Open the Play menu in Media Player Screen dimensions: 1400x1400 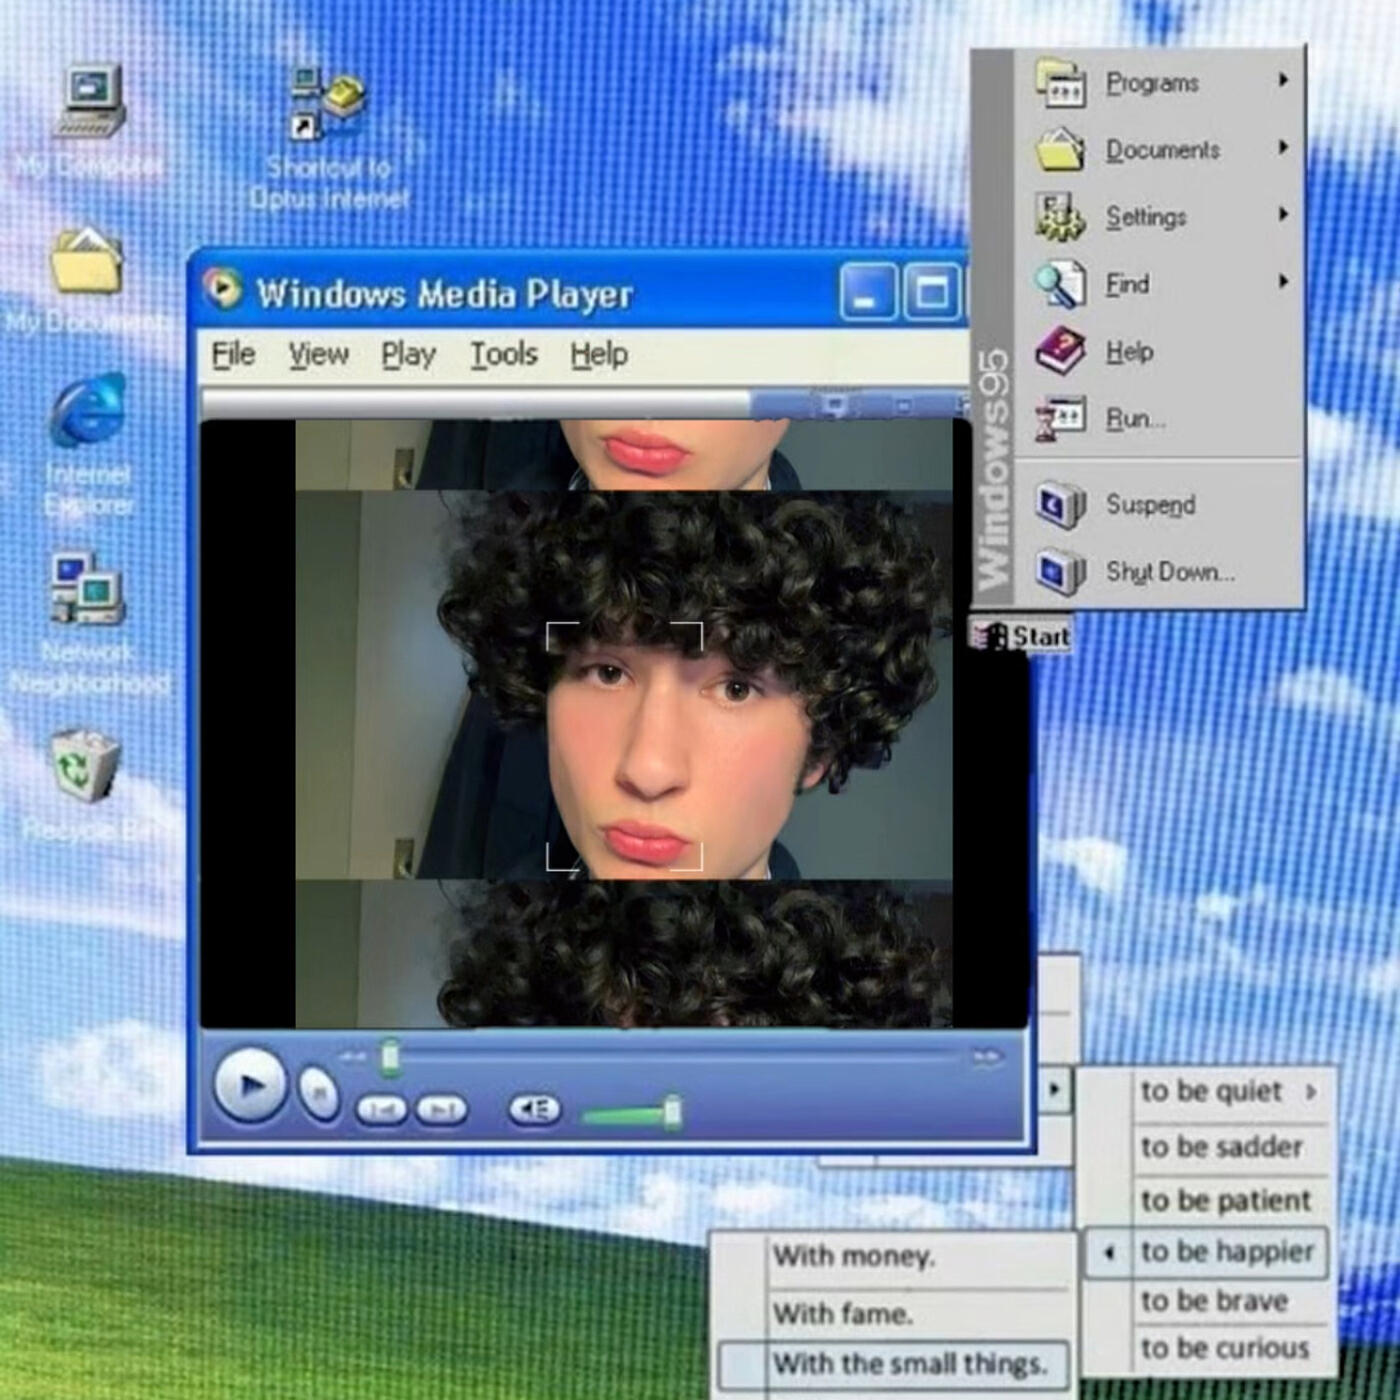tap(408, 355)
